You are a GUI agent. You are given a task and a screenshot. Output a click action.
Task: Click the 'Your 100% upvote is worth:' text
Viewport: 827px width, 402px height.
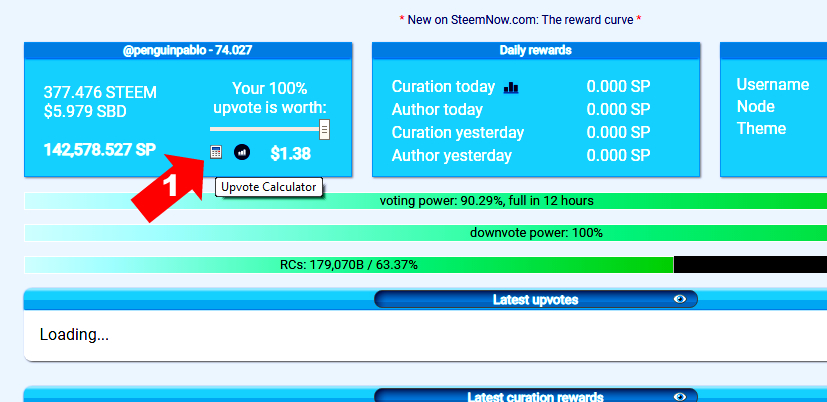pyautogui.click(x=270, y=98)
